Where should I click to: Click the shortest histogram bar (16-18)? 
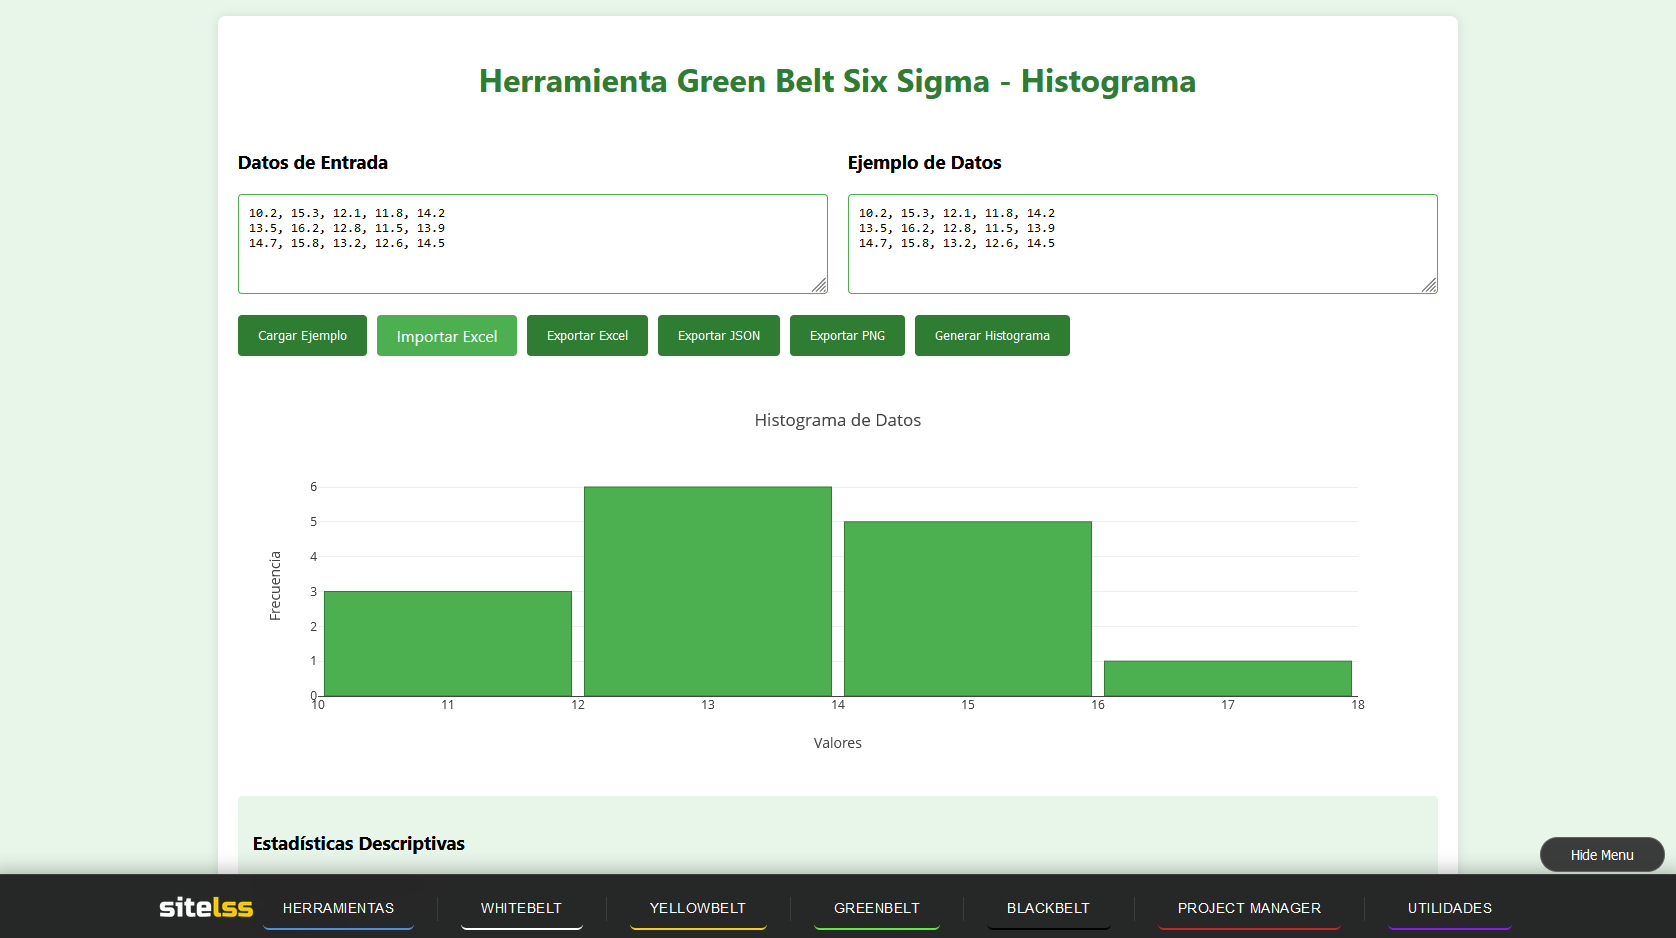(x=1227, y=678)
